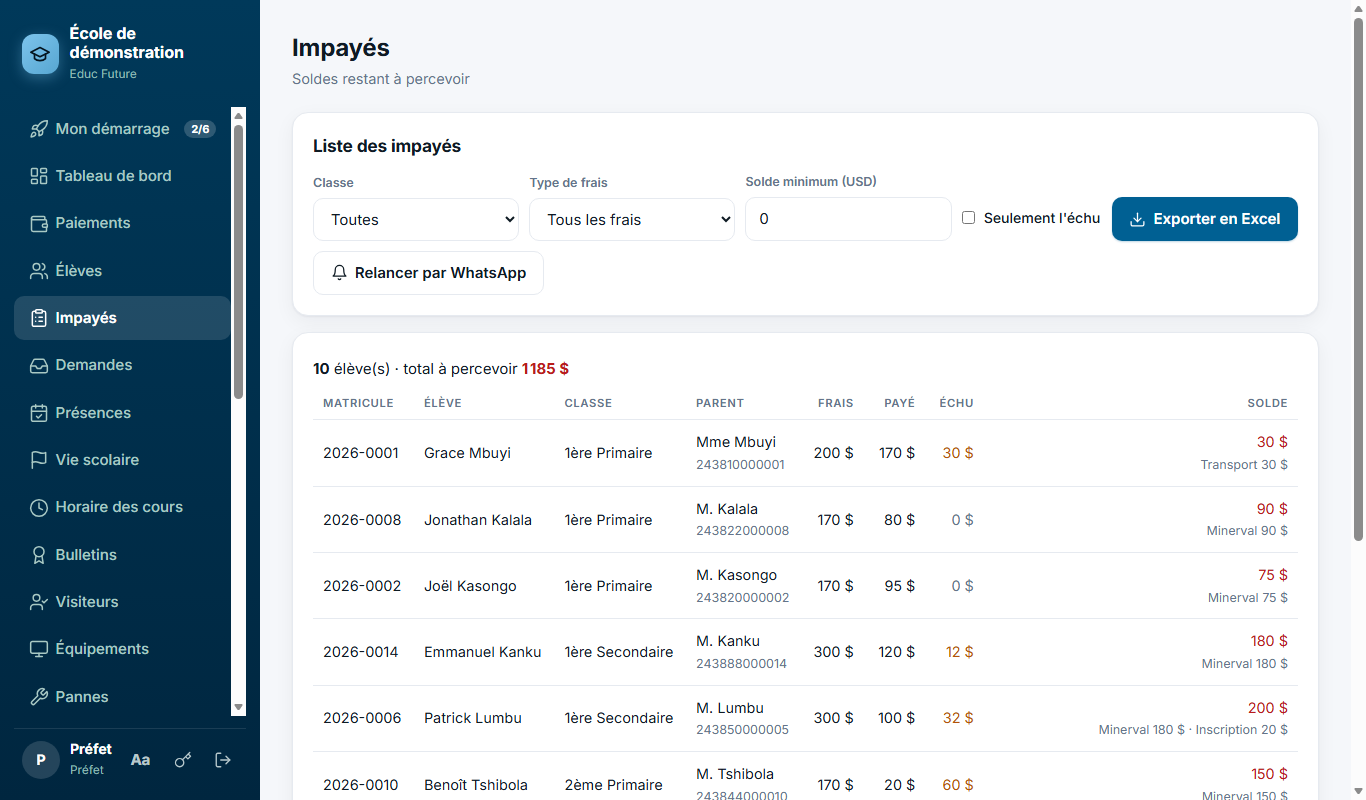Click the Visiteurs person-check icon
The image size is (1366, 800).
[39, 602]
